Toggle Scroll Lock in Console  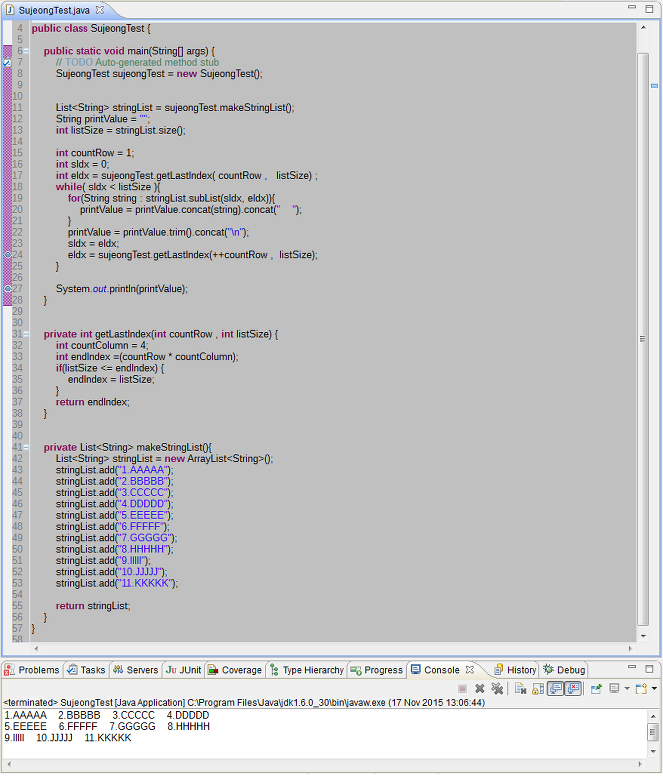(x=538, y=688)
